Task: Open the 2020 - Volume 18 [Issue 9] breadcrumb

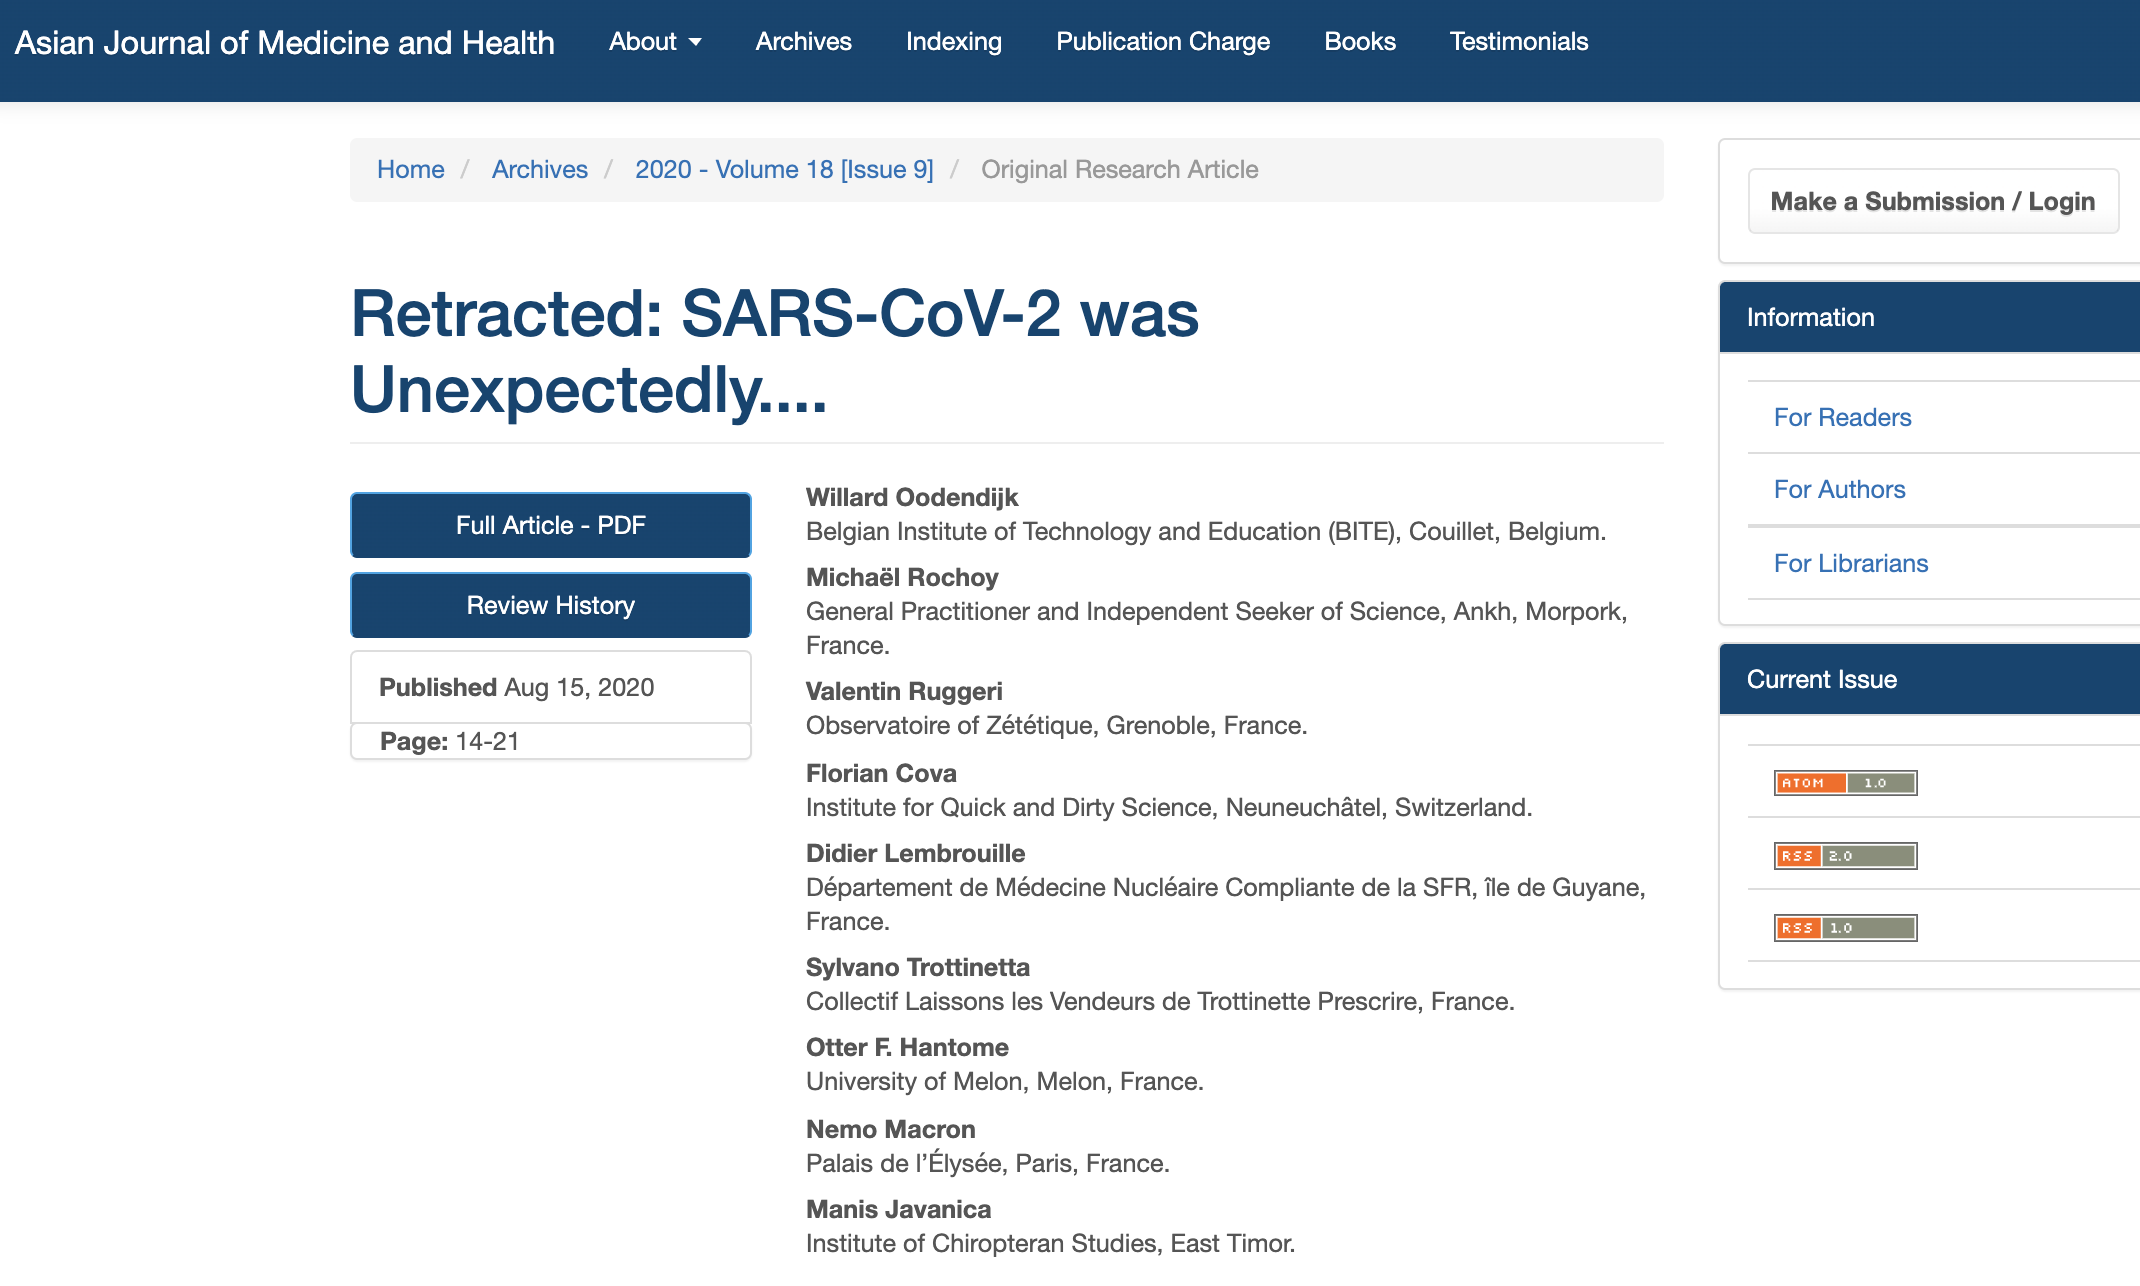Action: pos(784,170)
